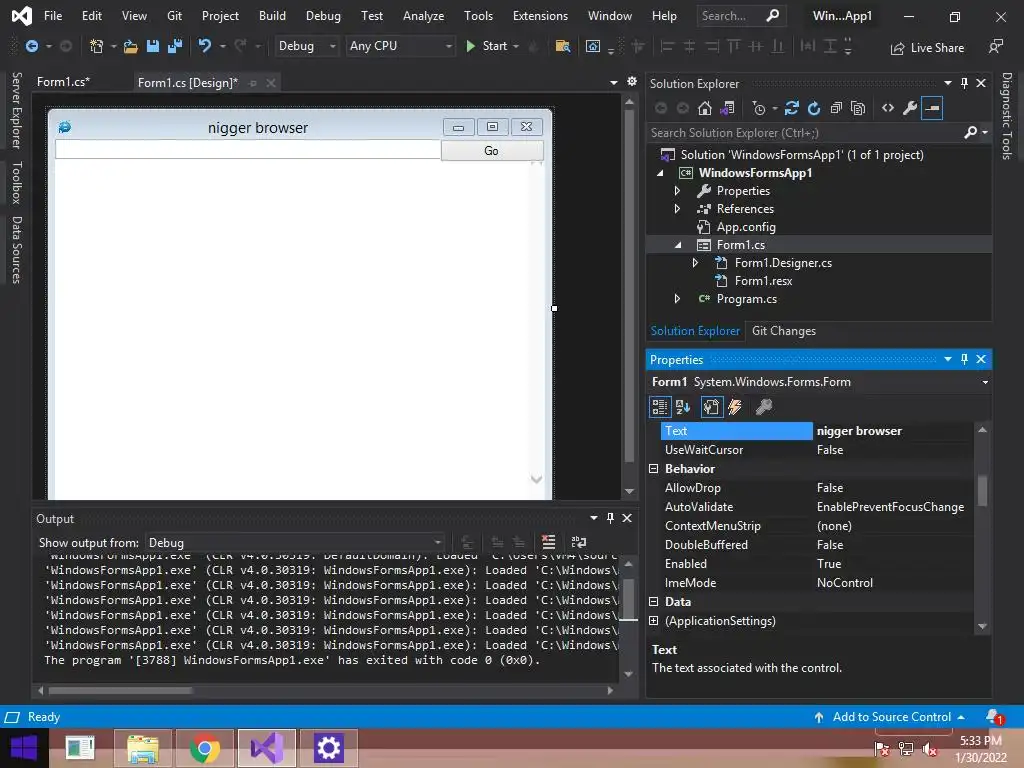Expand the References node
Image resolution: width=1024 pixels, height=768 pixels.
(677, 209)
